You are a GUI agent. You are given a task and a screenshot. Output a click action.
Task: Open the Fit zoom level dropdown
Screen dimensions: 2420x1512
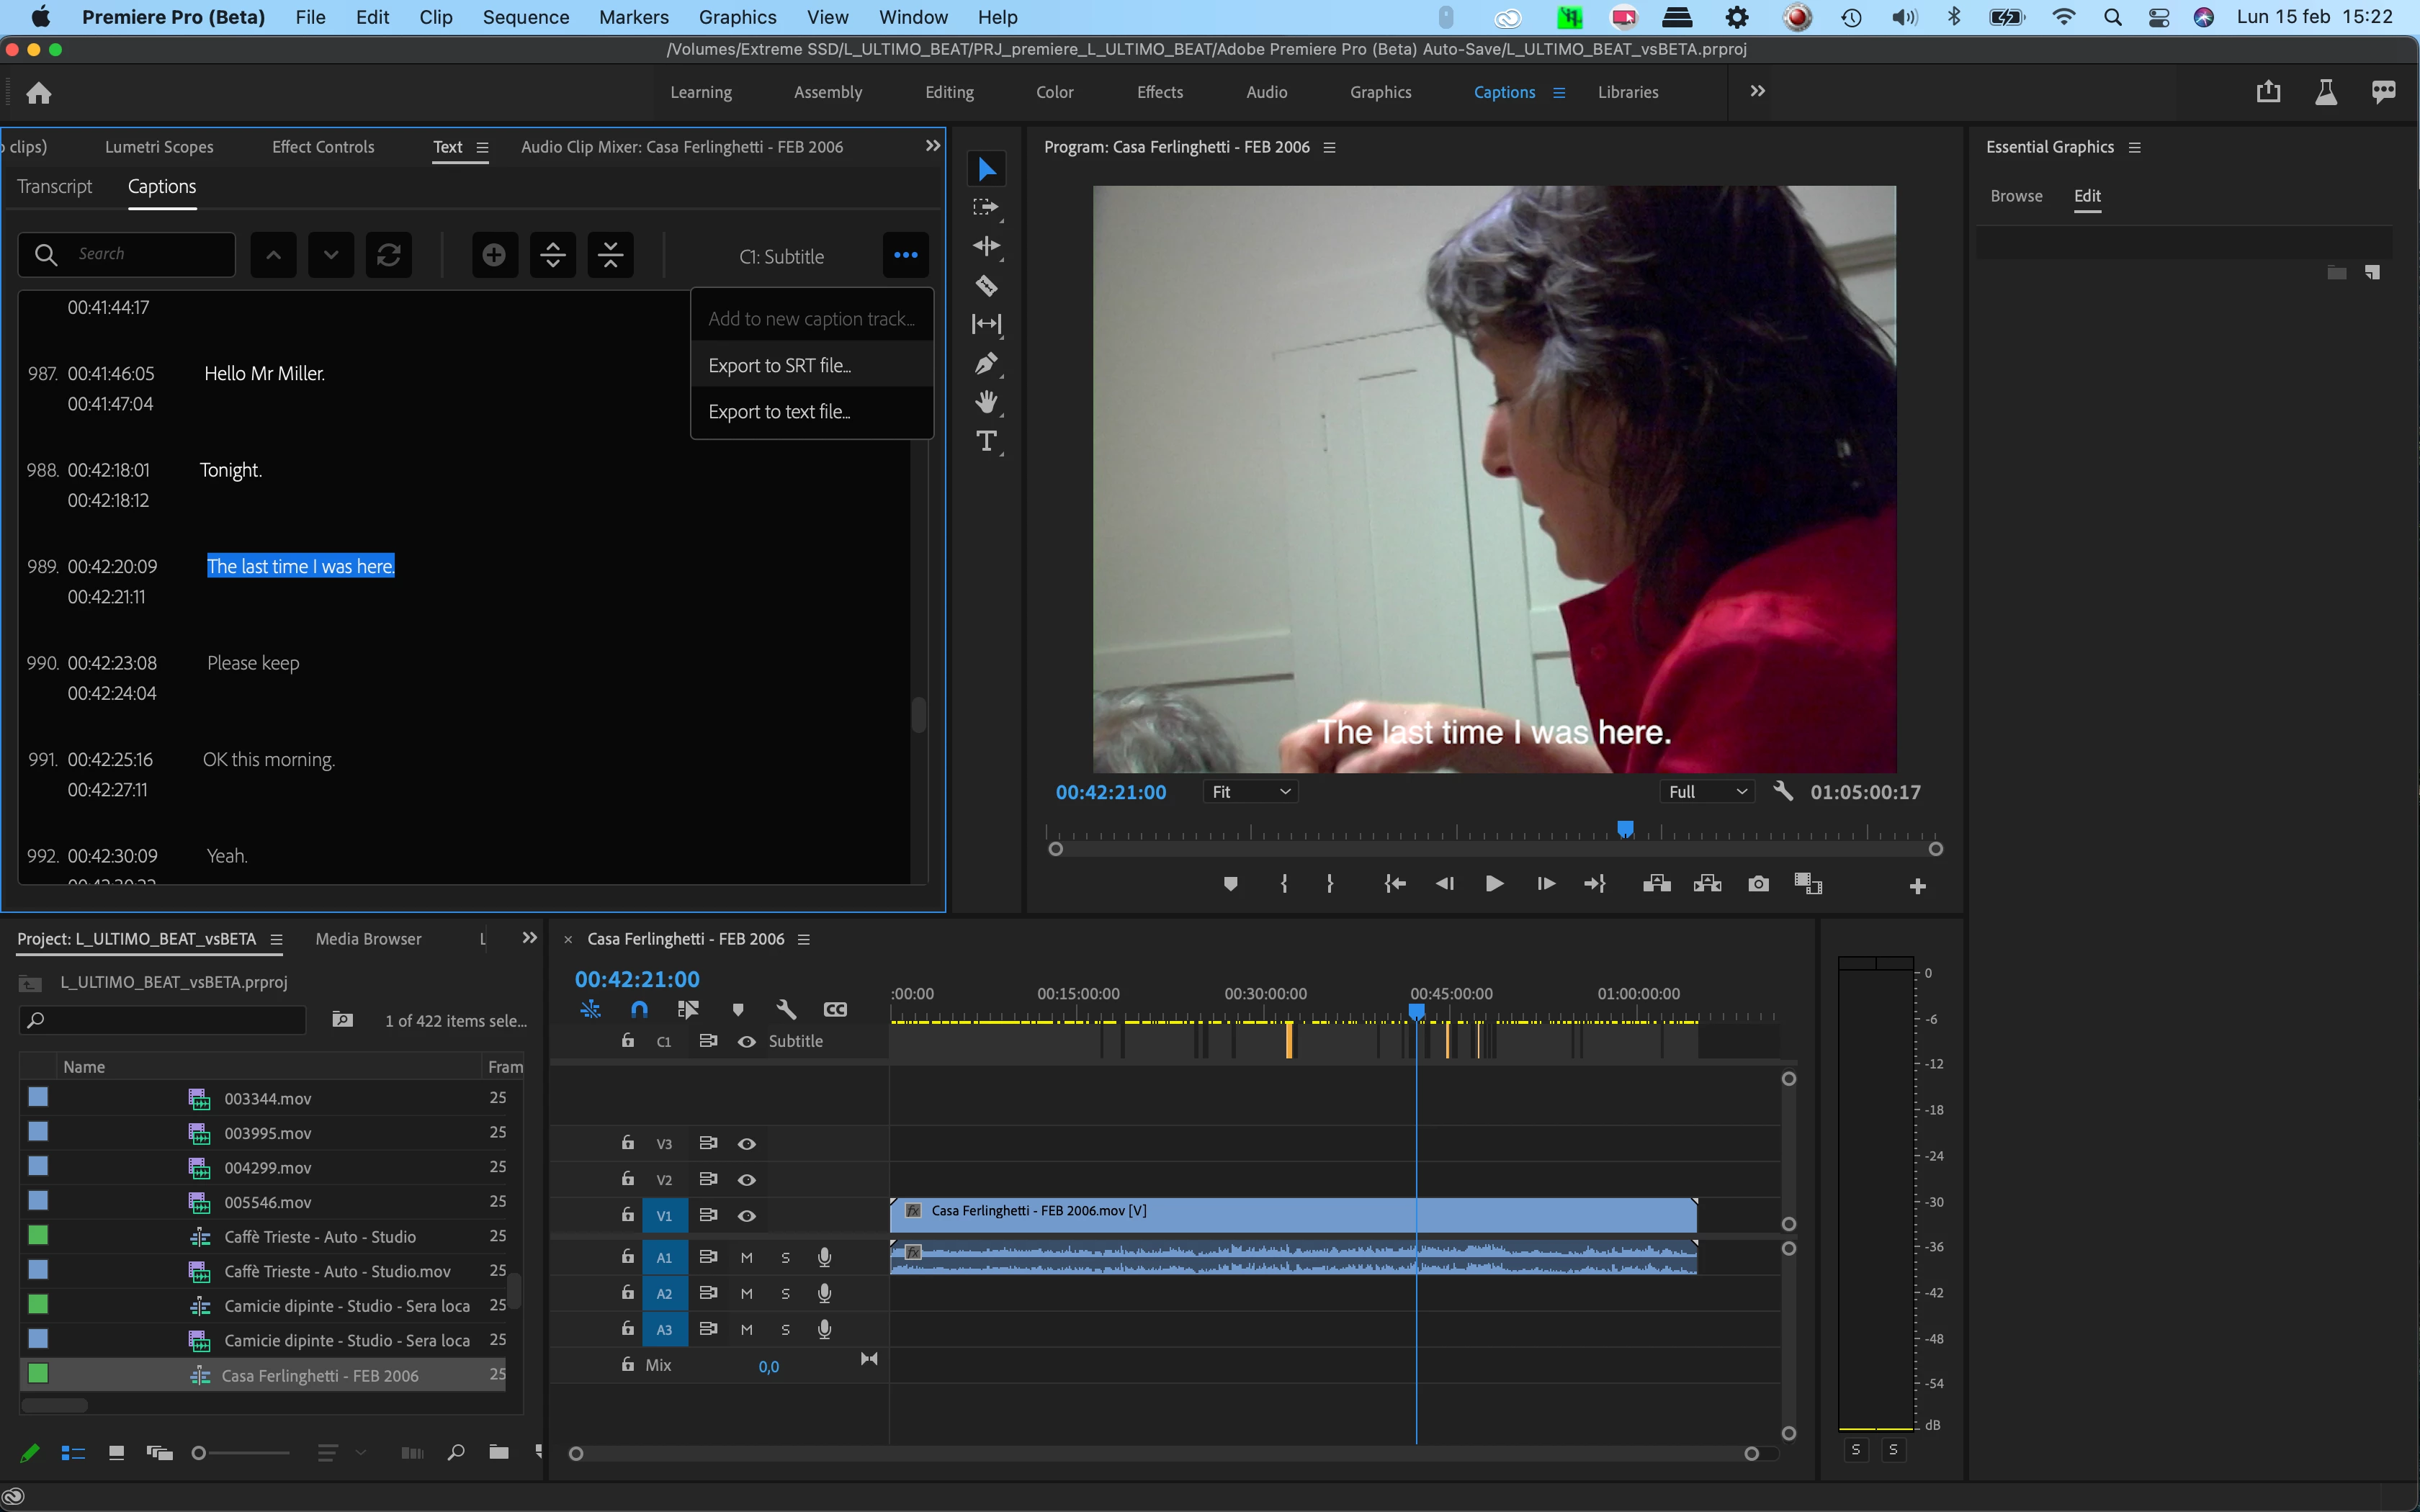pos(1251,792)
